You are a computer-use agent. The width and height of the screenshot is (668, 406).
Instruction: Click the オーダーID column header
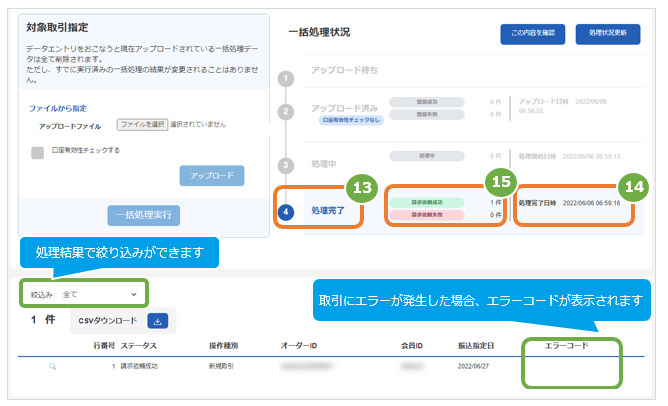[299, 346]
